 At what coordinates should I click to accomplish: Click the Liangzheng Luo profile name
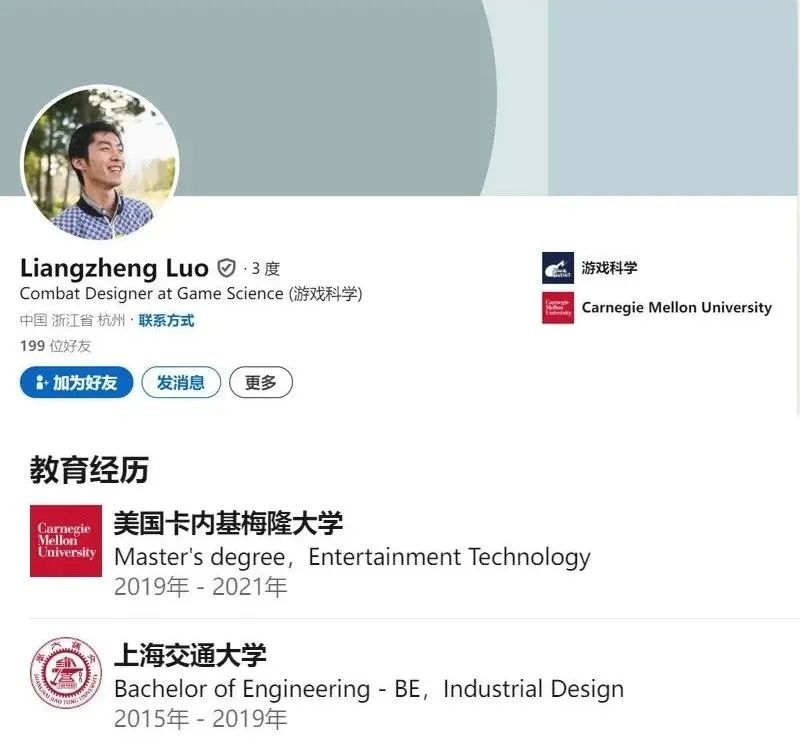(x=114, y=268)
